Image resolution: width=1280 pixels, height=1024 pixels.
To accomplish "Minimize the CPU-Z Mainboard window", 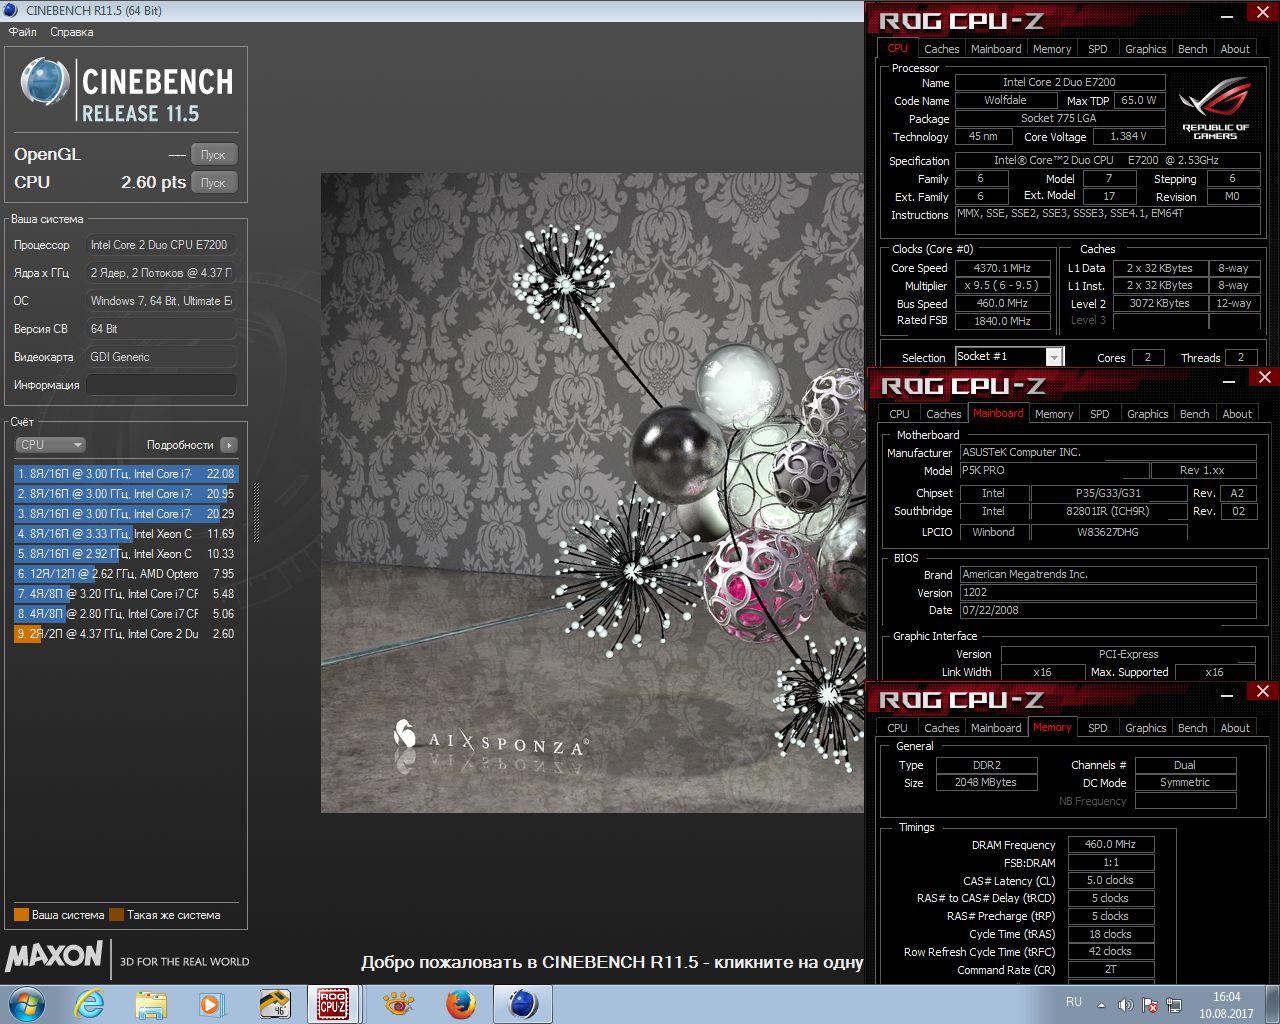I will click(1229, 380).
